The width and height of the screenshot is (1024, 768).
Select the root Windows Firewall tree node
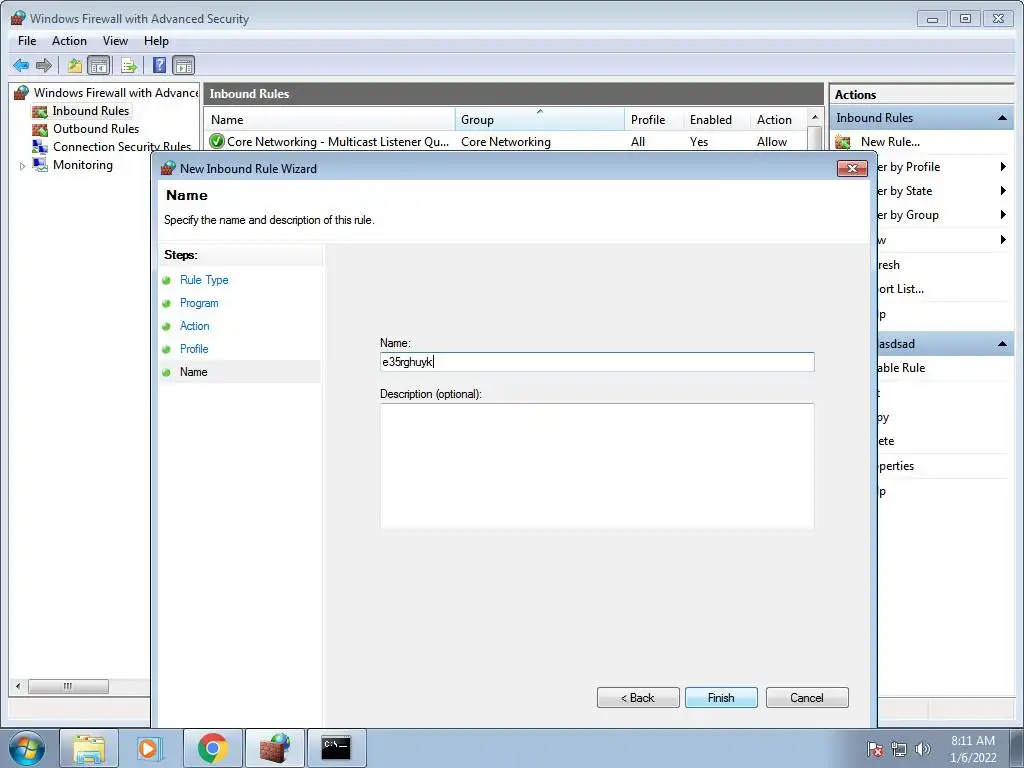[x=116, y=93]
